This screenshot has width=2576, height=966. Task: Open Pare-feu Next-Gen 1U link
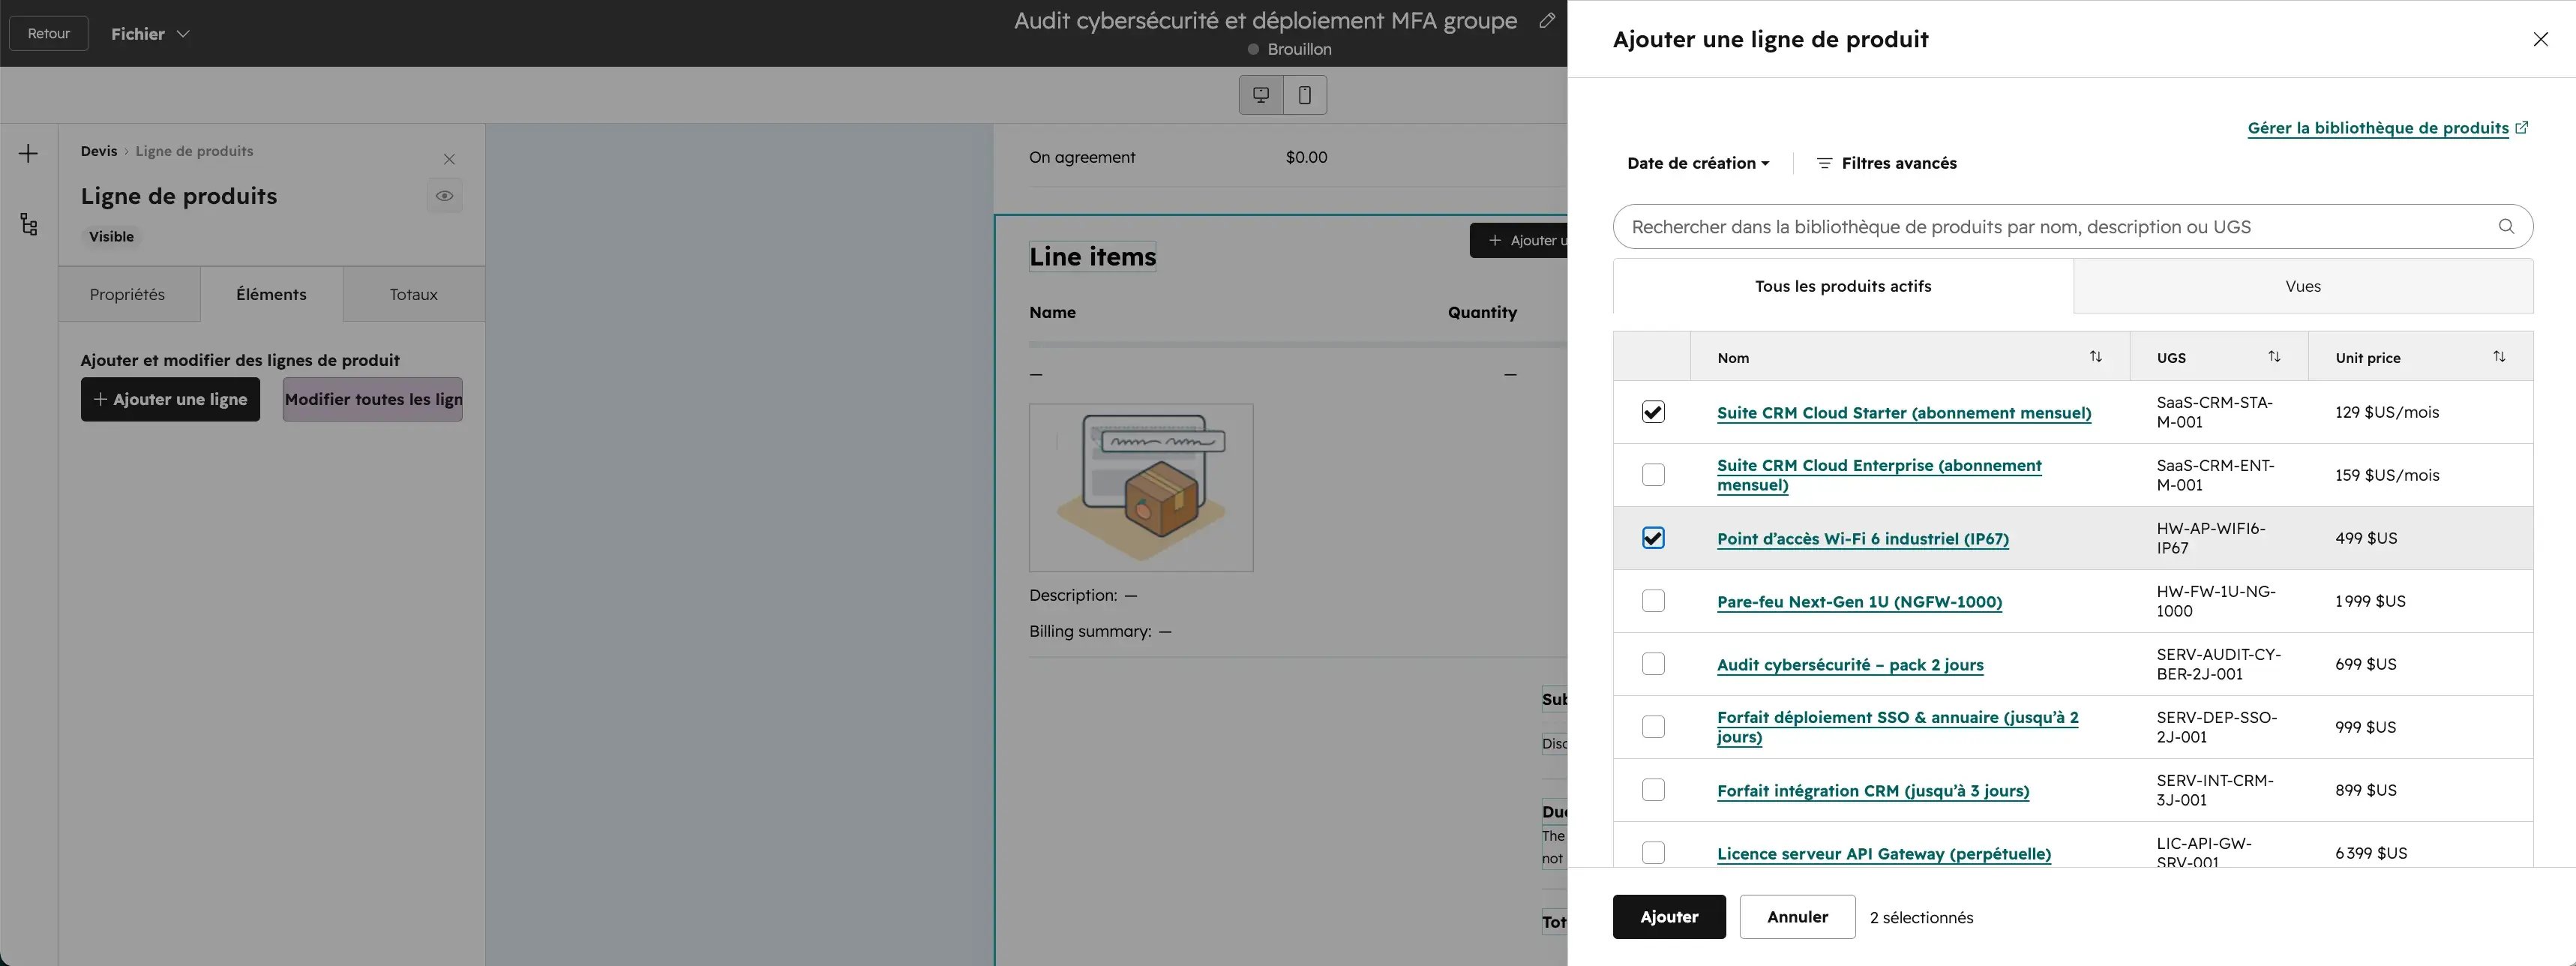click(x=1859, y=602)
